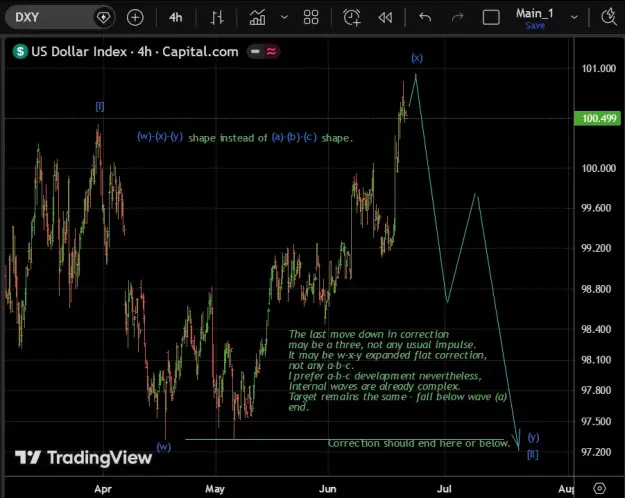Image resolution: width=625 pixels, height=498 pixels.
Task: Click the current price label 100.499
Action: 597,118
